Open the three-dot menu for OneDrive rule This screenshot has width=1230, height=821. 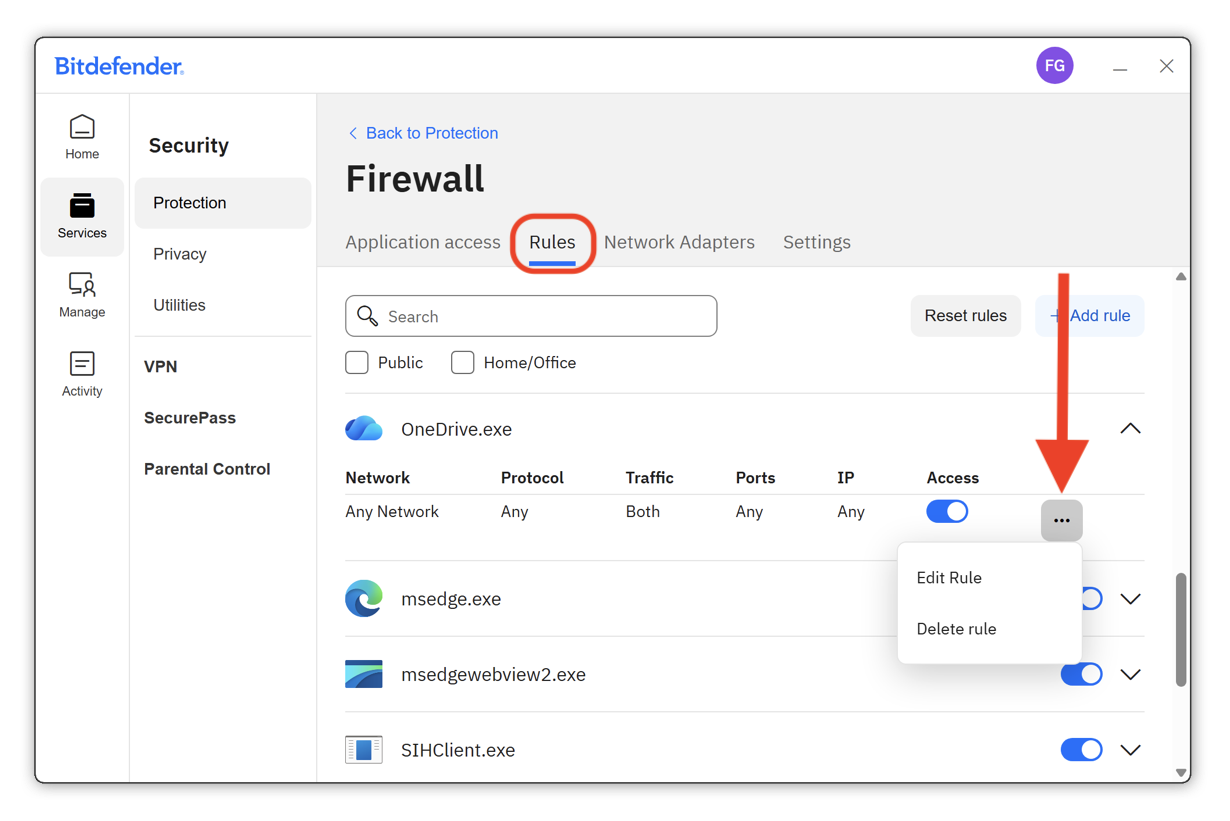(1061, 520)
